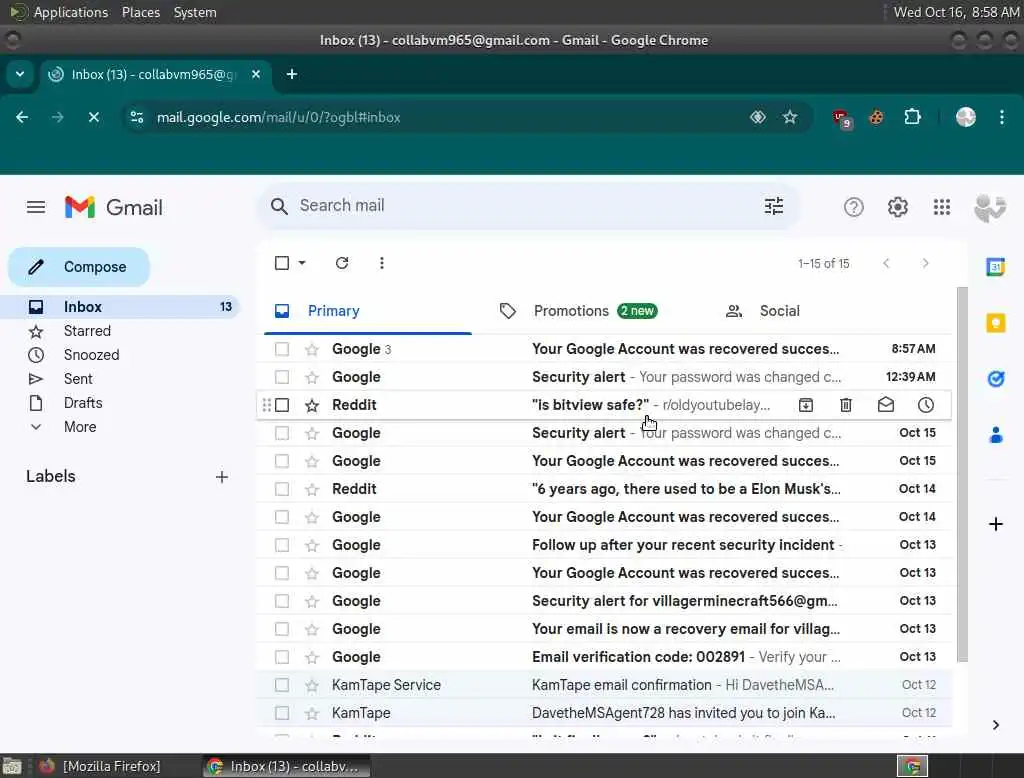Select the 12:39 AM Security alert checkbox
1024x778 pixels.
282,378
